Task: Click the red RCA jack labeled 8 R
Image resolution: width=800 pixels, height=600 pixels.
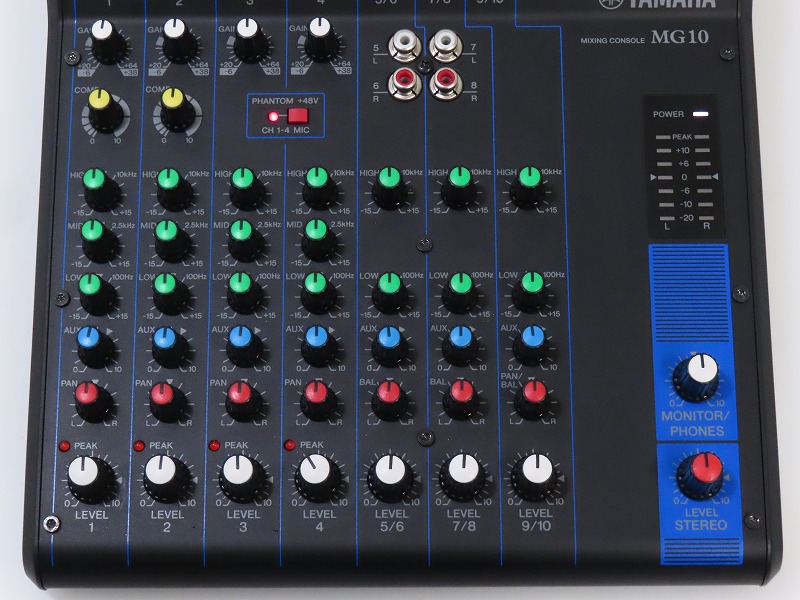Action: [444, 85]
